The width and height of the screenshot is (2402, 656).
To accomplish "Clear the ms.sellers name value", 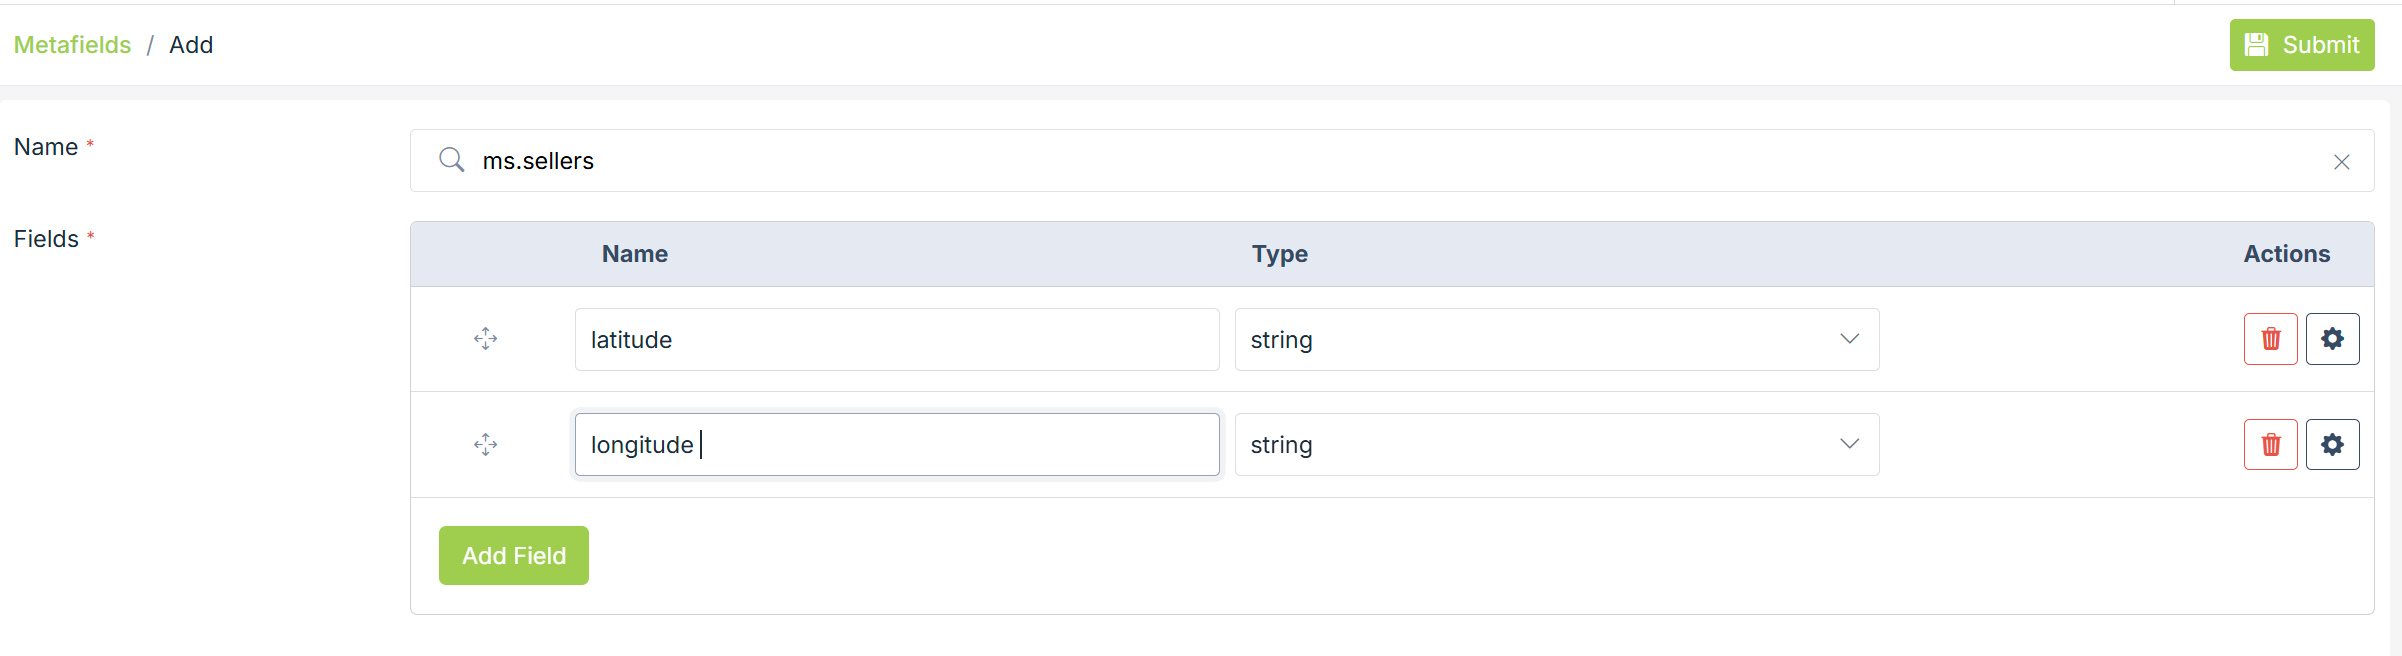I will point(2341,162).
